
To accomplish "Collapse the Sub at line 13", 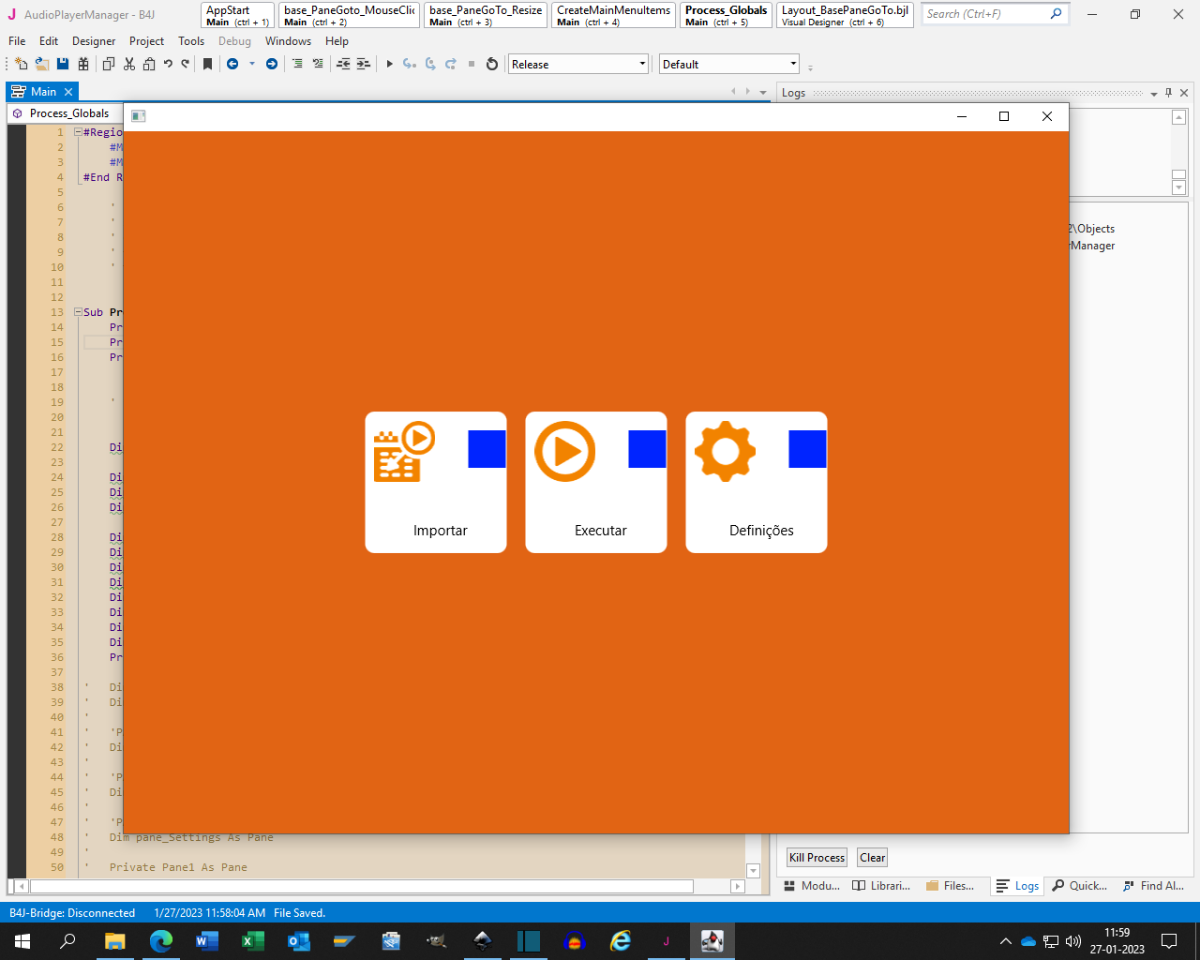I will tap(78, 312).
